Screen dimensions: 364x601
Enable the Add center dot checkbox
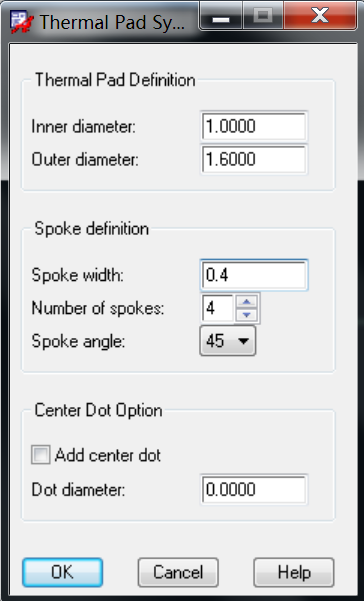(x=41, y=455)
